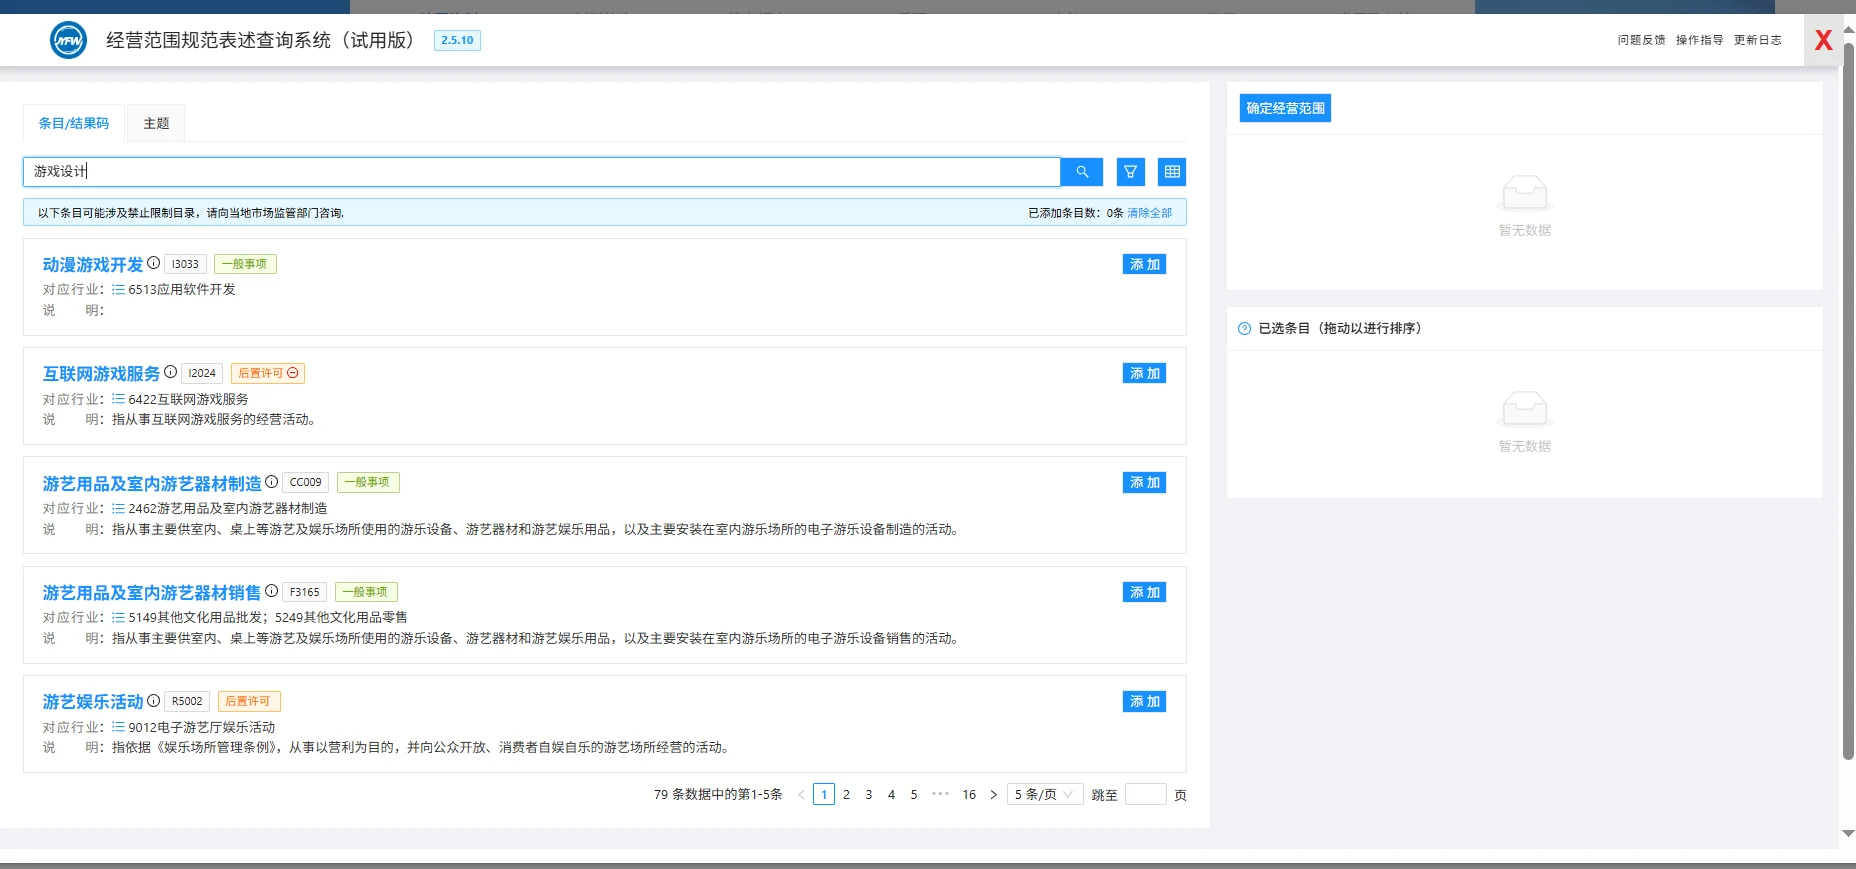
Task: Select the 条目/结果码 tab
Action: (x=74, y=124)
